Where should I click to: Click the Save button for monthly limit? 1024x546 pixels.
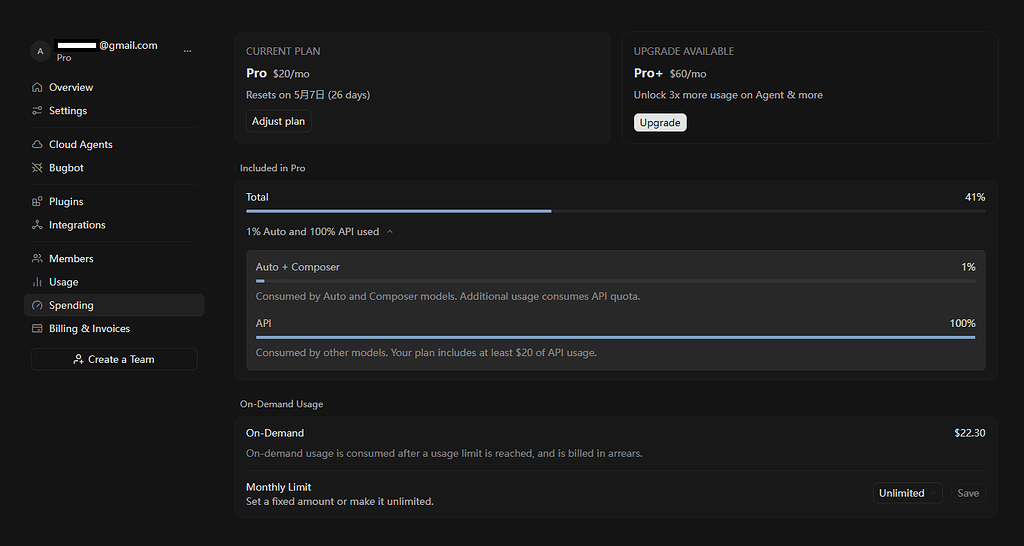(x=968, y=493)
